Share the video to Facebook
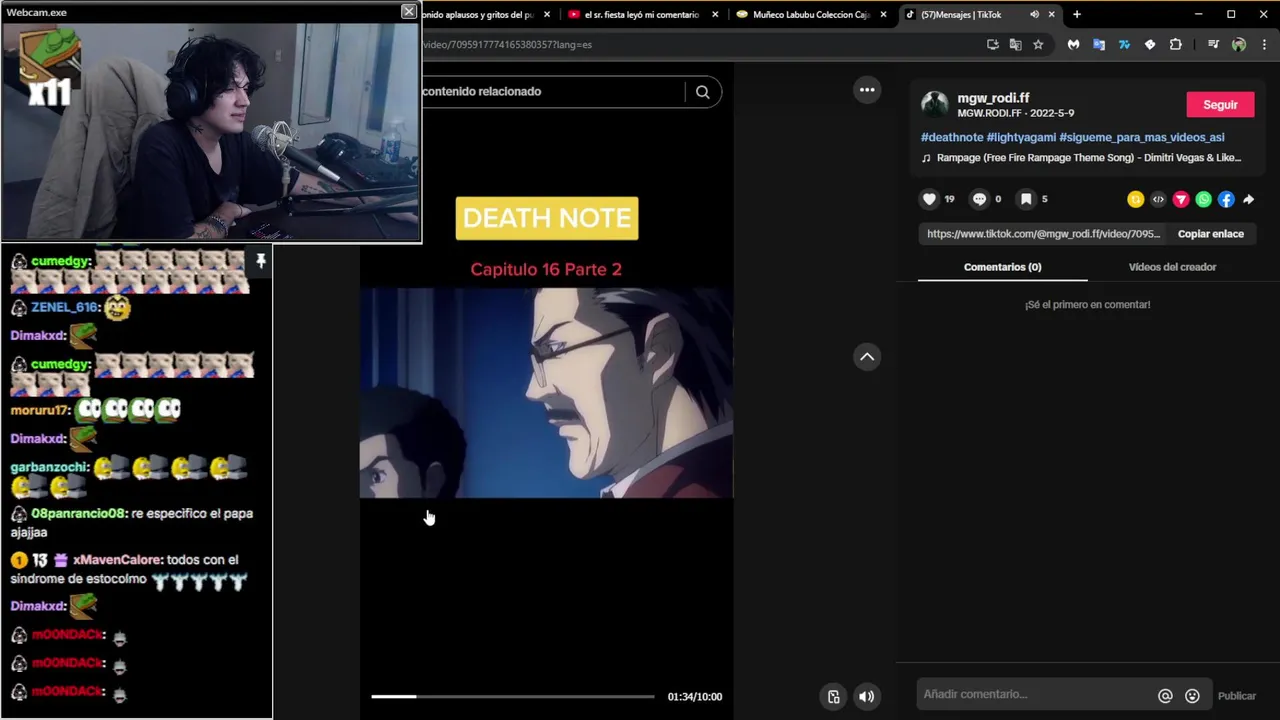Viewport: 1280px width, 720px height. (1226, 199)
